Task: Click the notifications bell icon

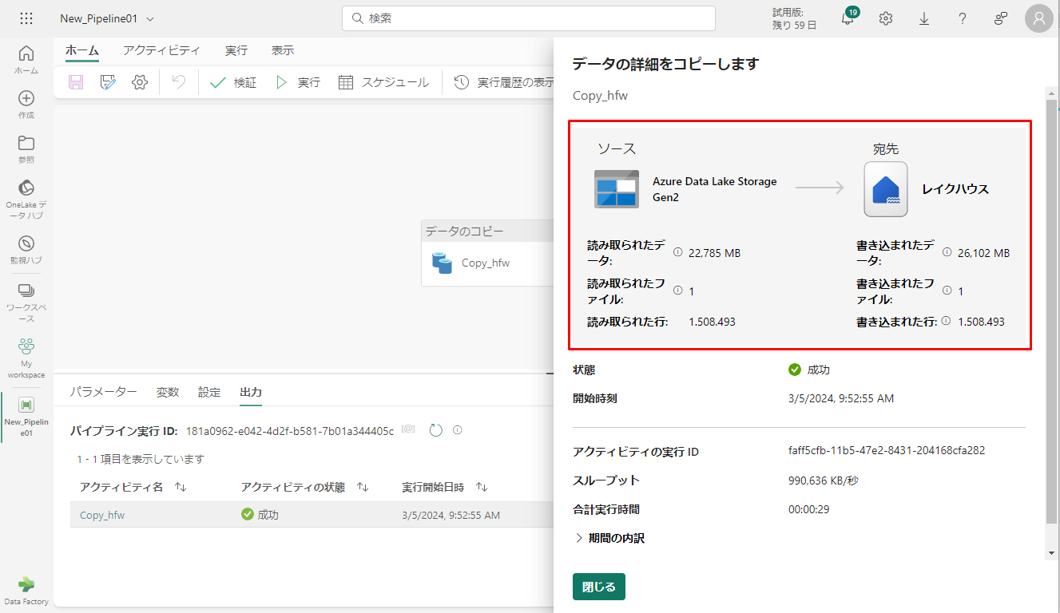Action: [x=847, y=19]
